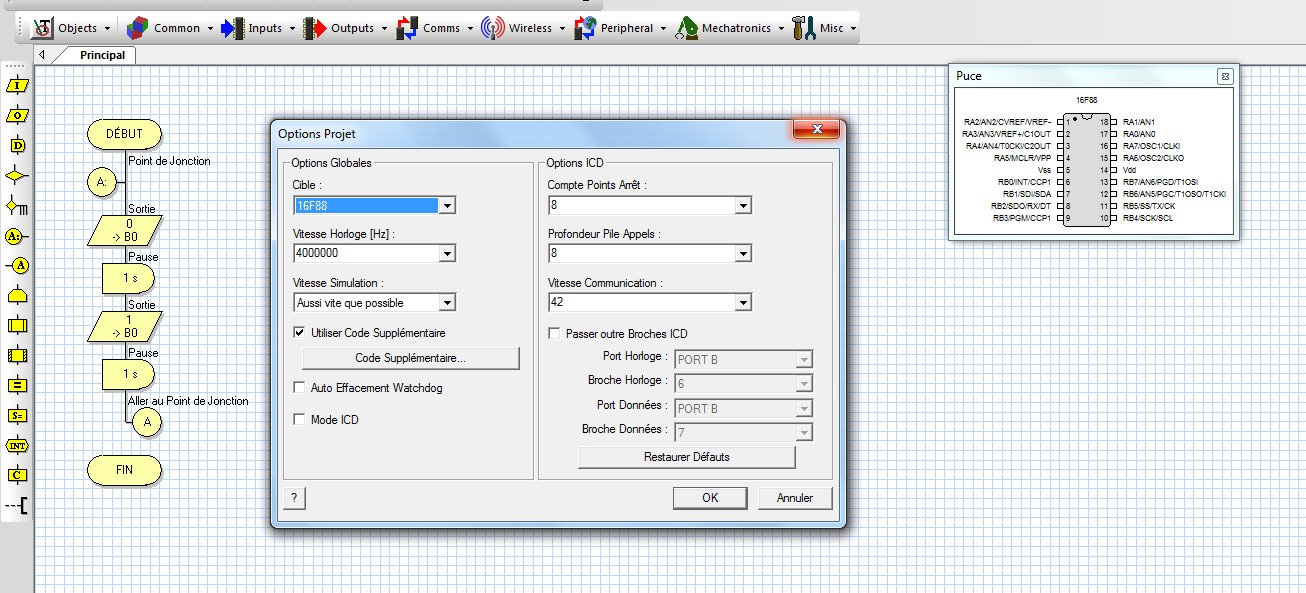The image size is (1306, 593).
Task: Enable Mode ICD checkbox
Action: (x=299, y=420)
